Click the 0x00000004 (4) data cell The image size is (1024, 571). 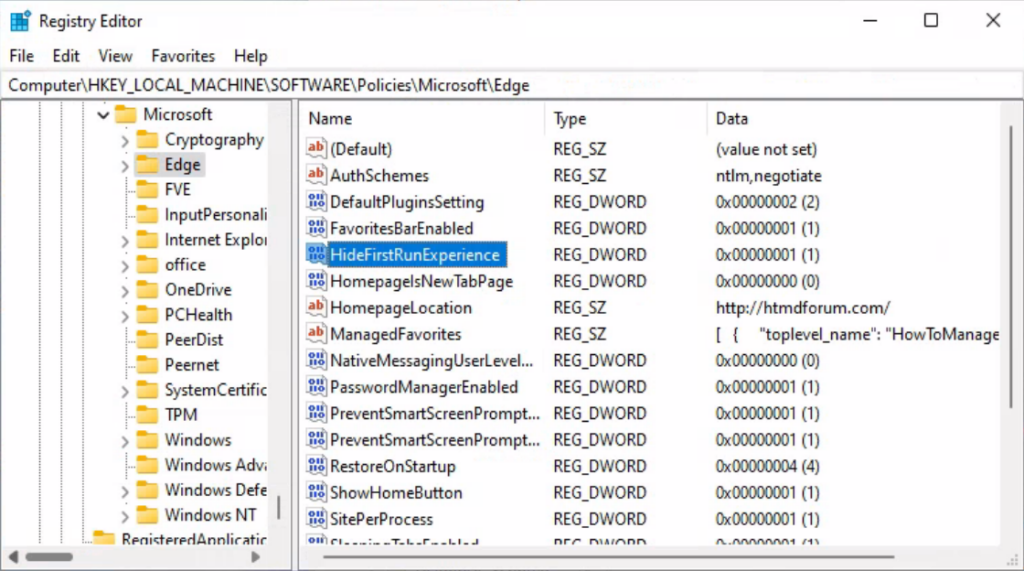[767, 466]
